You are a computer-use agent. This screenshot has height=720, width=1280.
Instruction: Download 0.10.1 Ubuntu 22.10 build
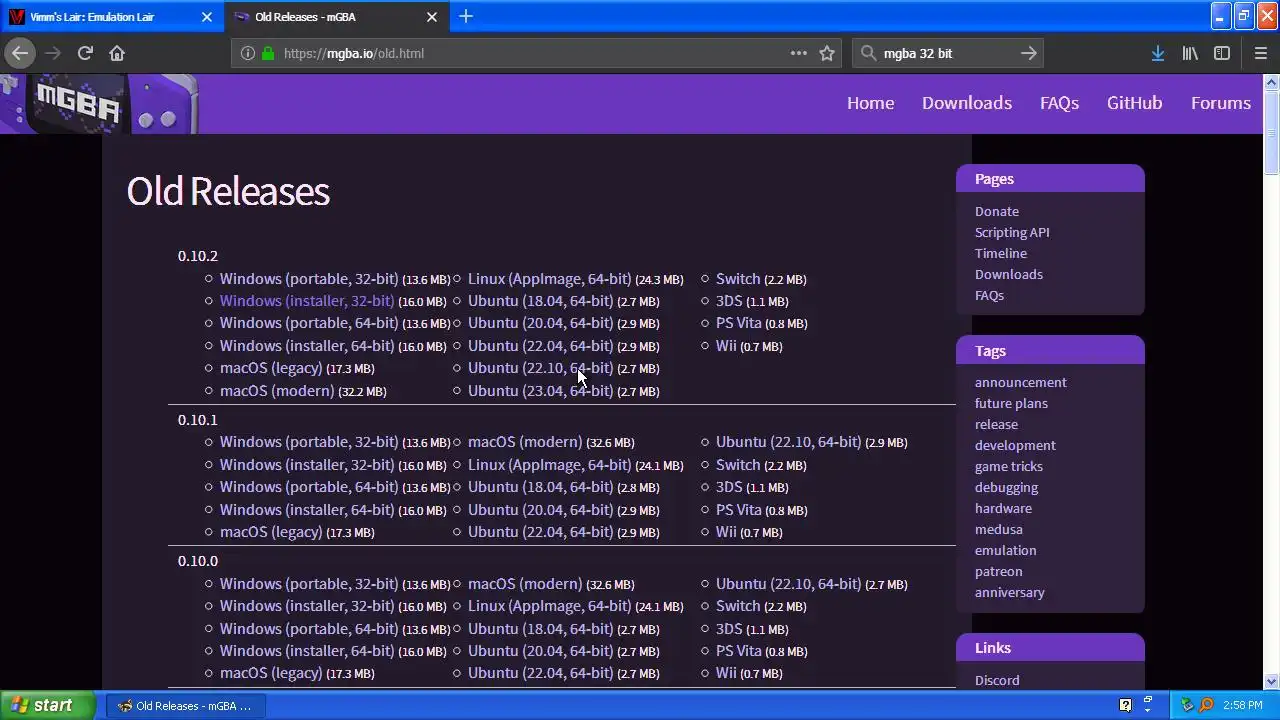tap(788, 442)
